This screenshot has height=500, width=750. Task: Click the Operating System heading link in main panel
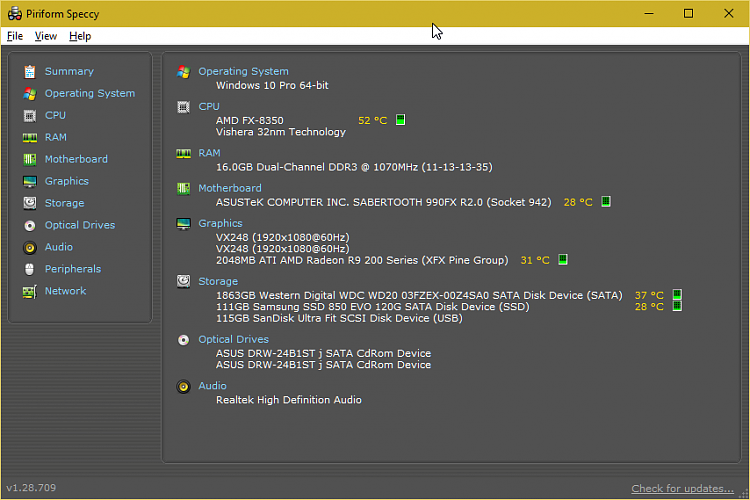coord(243,71)
